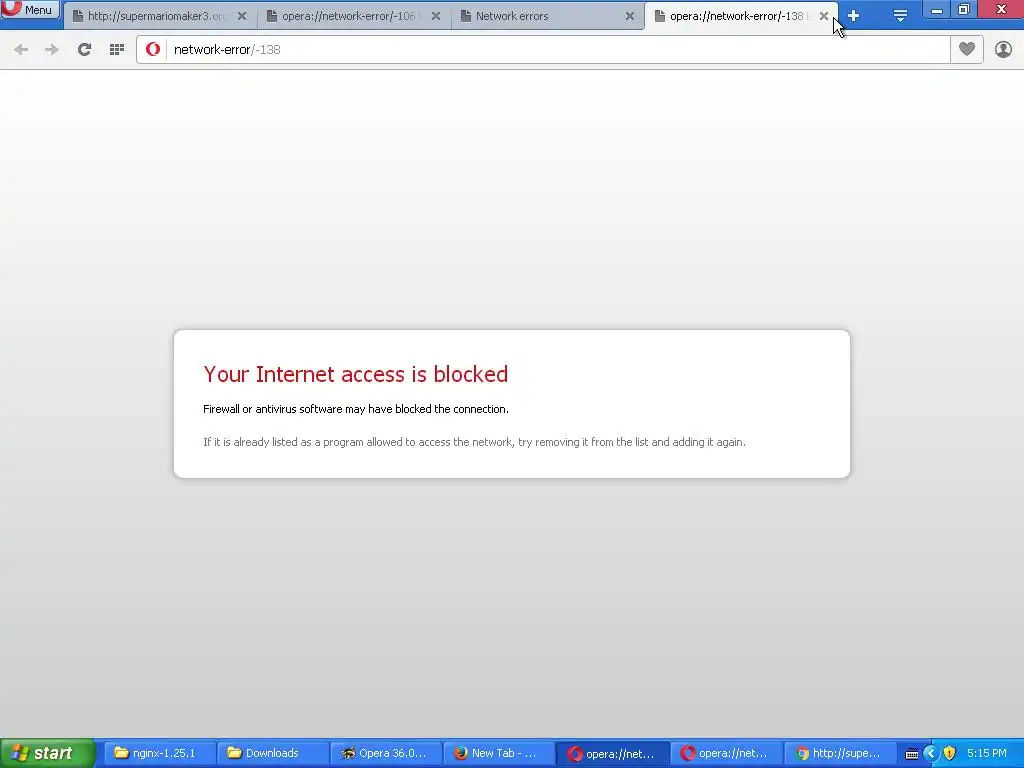Click the Opera logo in address bar
The image size is (1024, 768).
[153, 49]
